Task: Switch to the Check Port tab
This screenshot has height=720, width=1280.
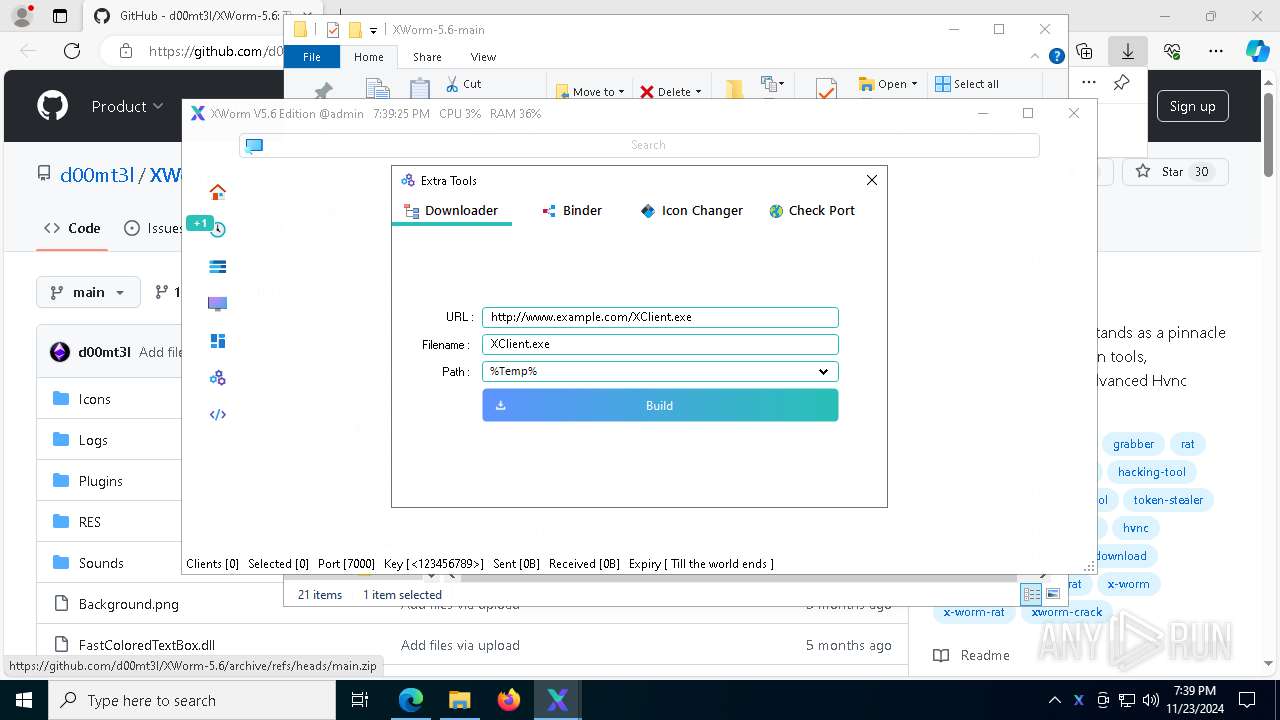Action: [812, 211]
